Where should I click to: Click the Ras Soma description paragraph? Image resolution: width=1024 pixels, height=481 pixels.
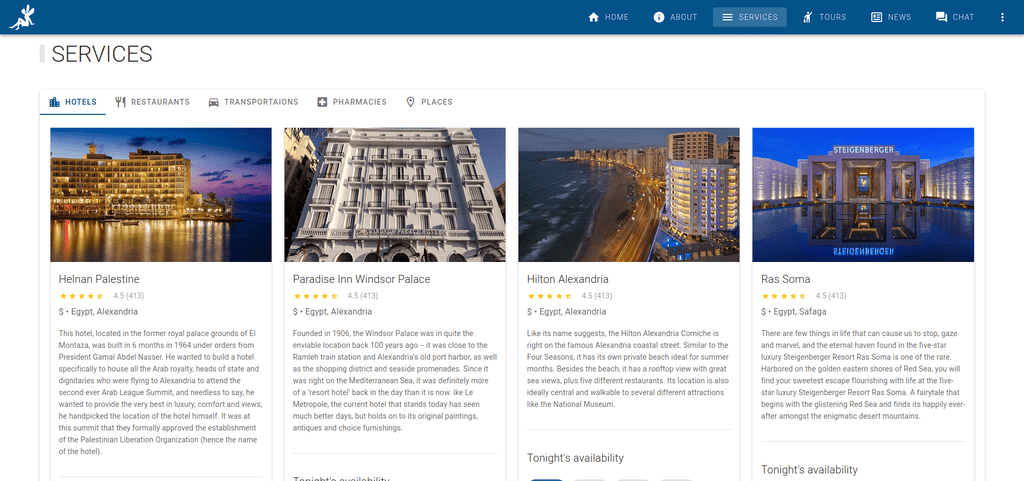click(863, 375)
